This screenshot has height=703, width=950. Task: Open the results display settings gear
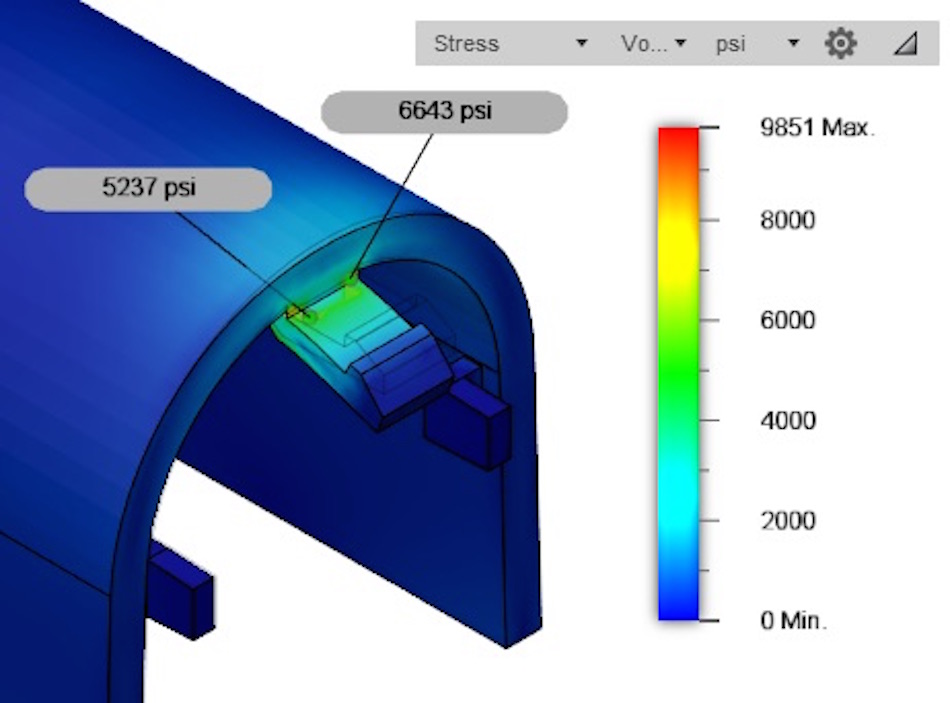pyautogui.click(x=841, y=43)
